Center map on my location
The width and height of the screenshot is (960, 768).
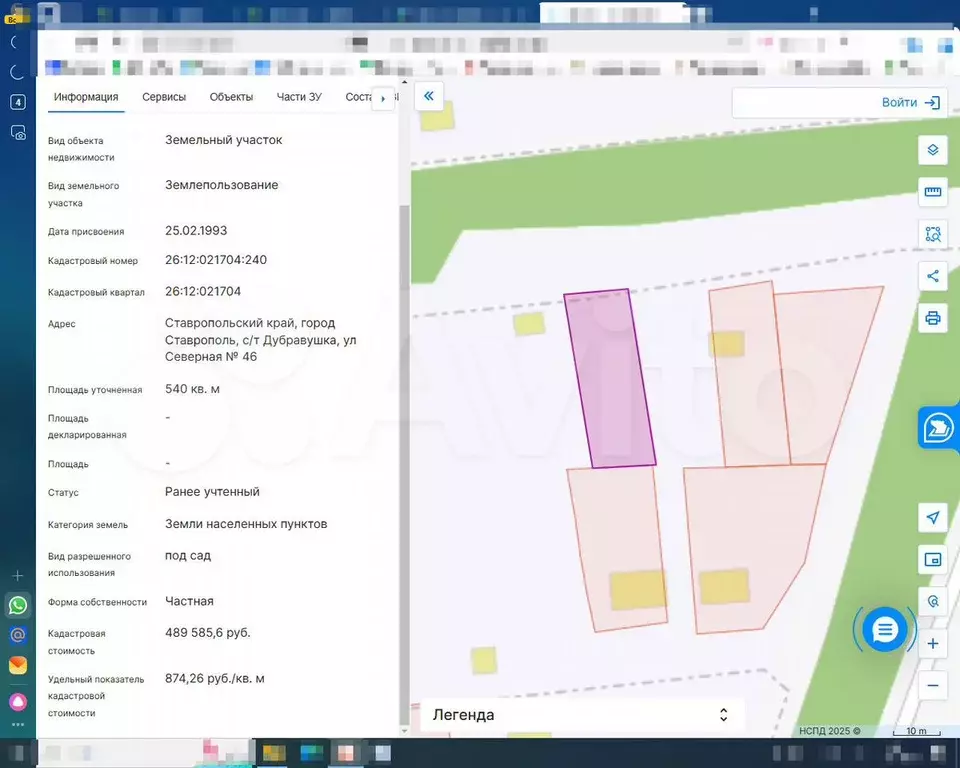tap(932, 518)
